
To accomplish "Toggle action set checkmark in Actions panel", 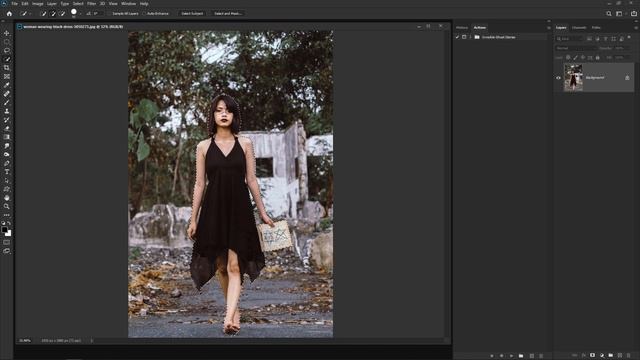I will point(458,37).
